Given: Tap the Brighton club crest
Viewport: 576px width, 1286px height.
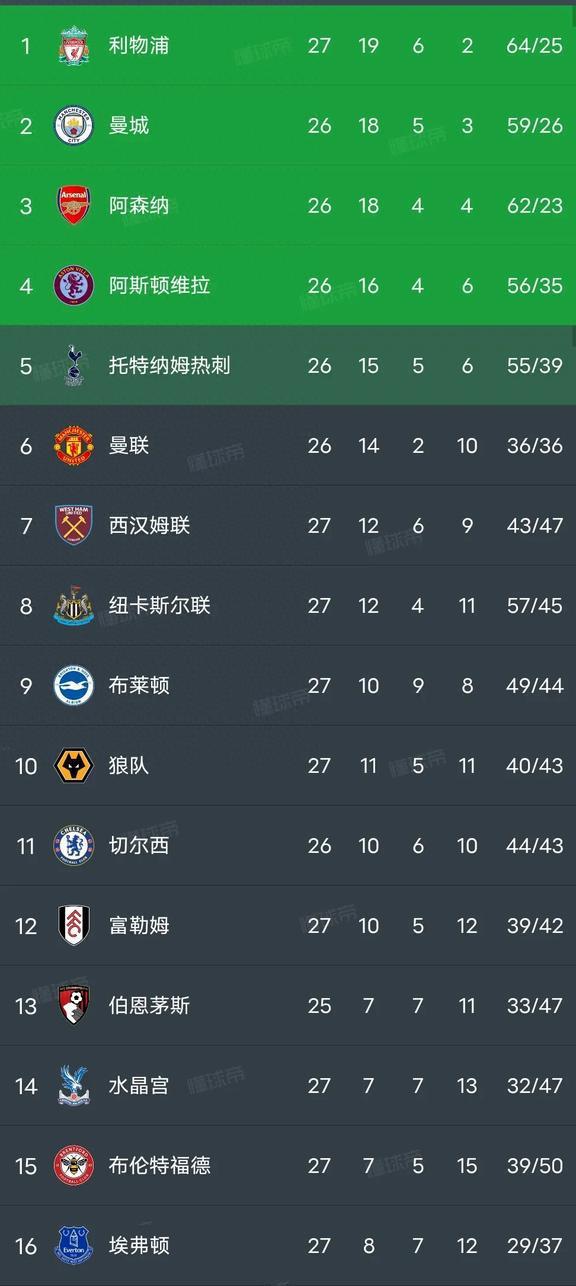Looking at the screenshot, I should pyautogui.click(x=74, y=685).
